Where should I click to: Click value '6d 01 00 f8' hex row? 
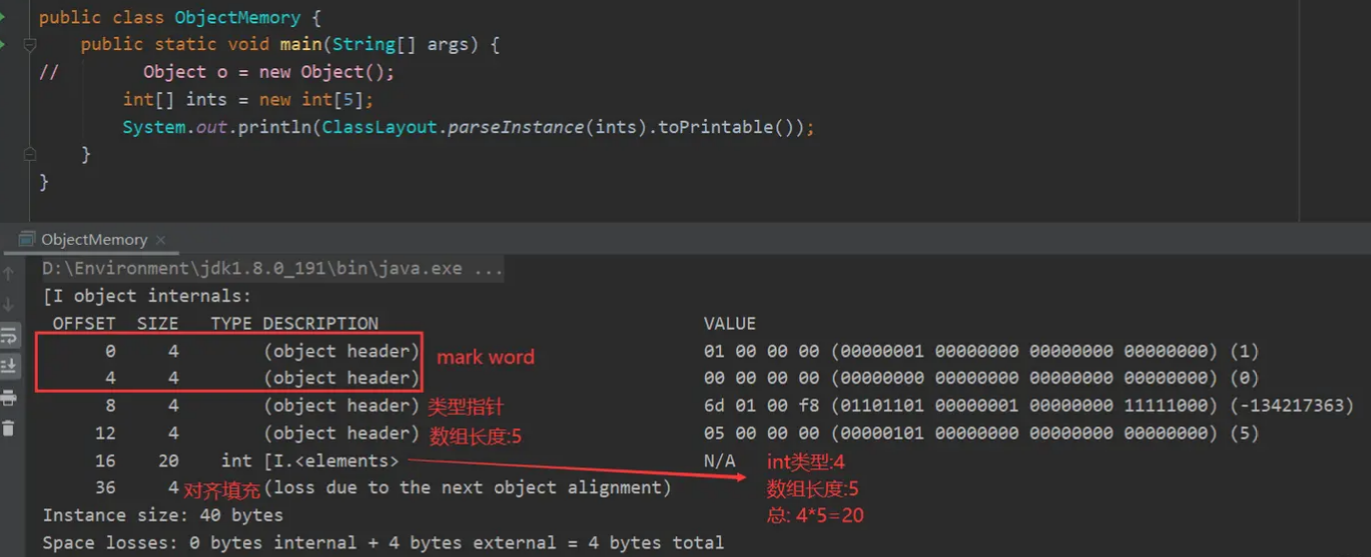(1029, 406)
